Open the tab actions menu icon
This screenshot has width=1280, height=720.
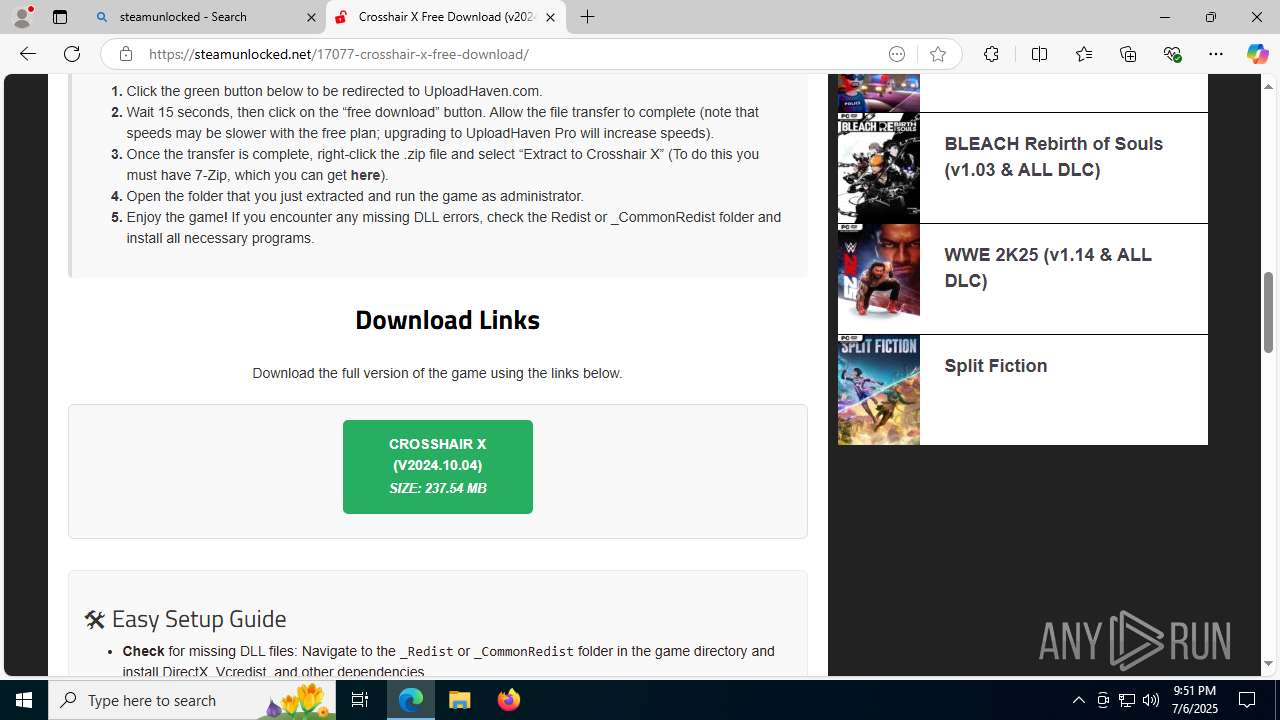[x=60, y=17]
